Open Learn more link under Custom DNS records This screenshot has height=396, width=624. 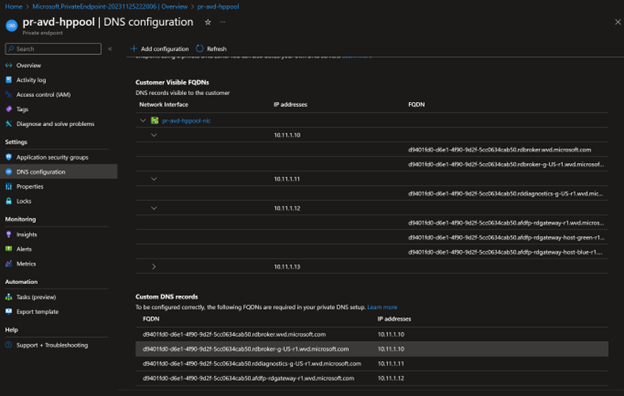click(382, 307)
